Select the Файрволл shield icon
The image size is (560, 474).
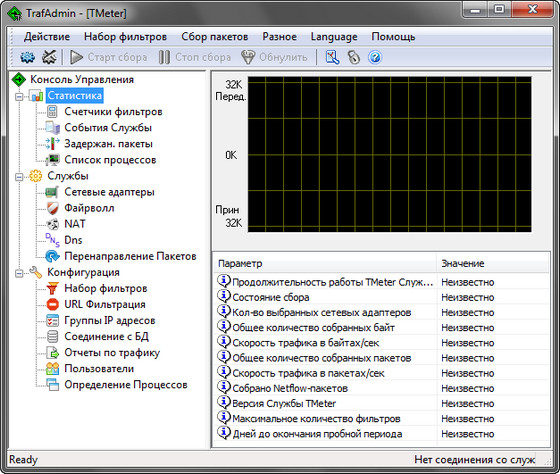click(52, 208)
